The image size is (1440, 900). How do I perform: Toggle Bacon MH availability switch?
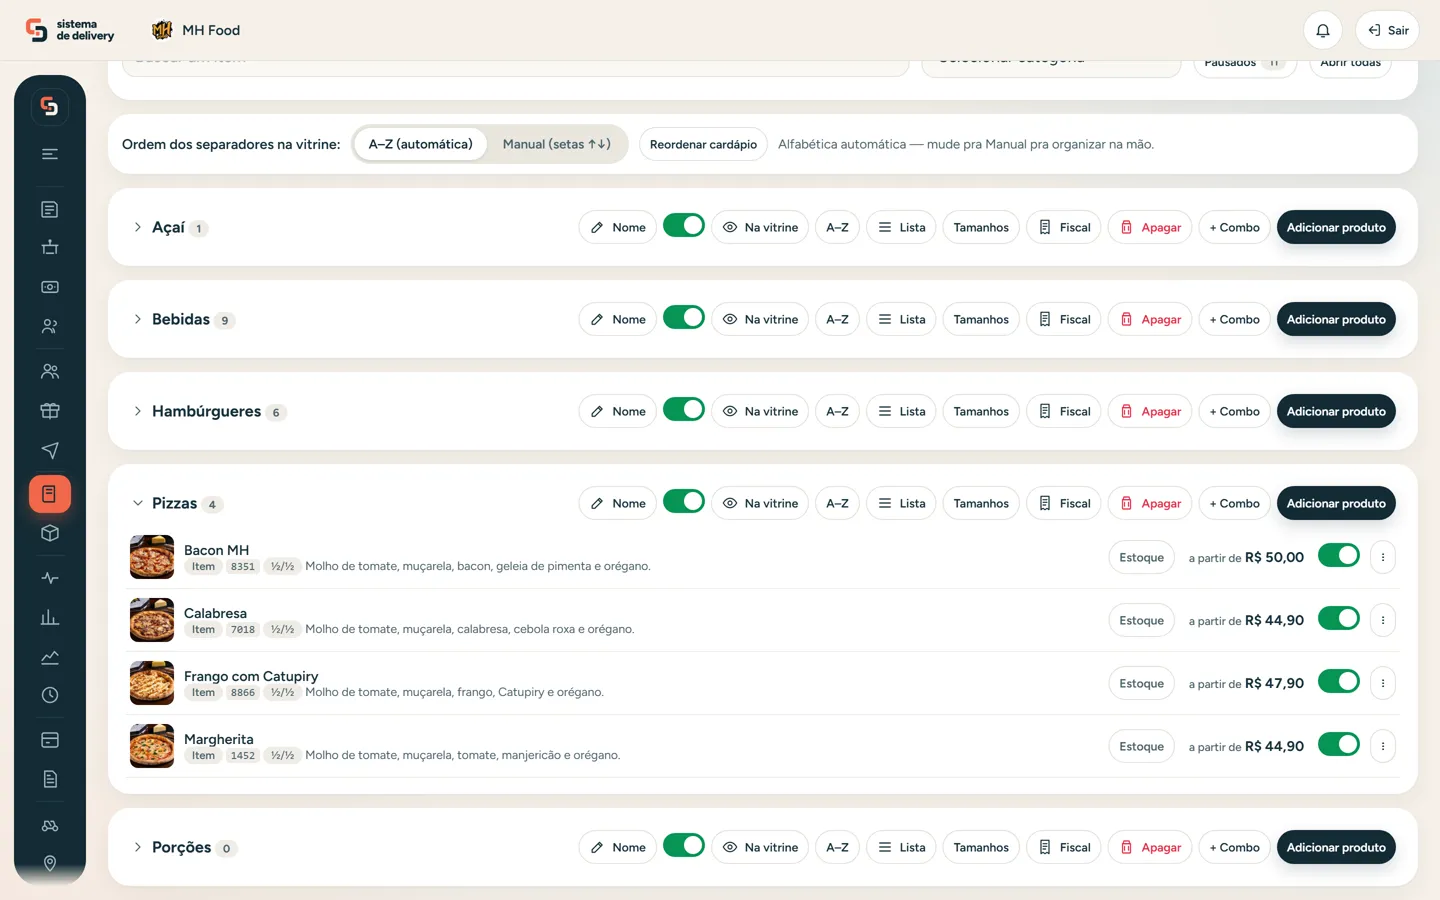click(1339, 556)
